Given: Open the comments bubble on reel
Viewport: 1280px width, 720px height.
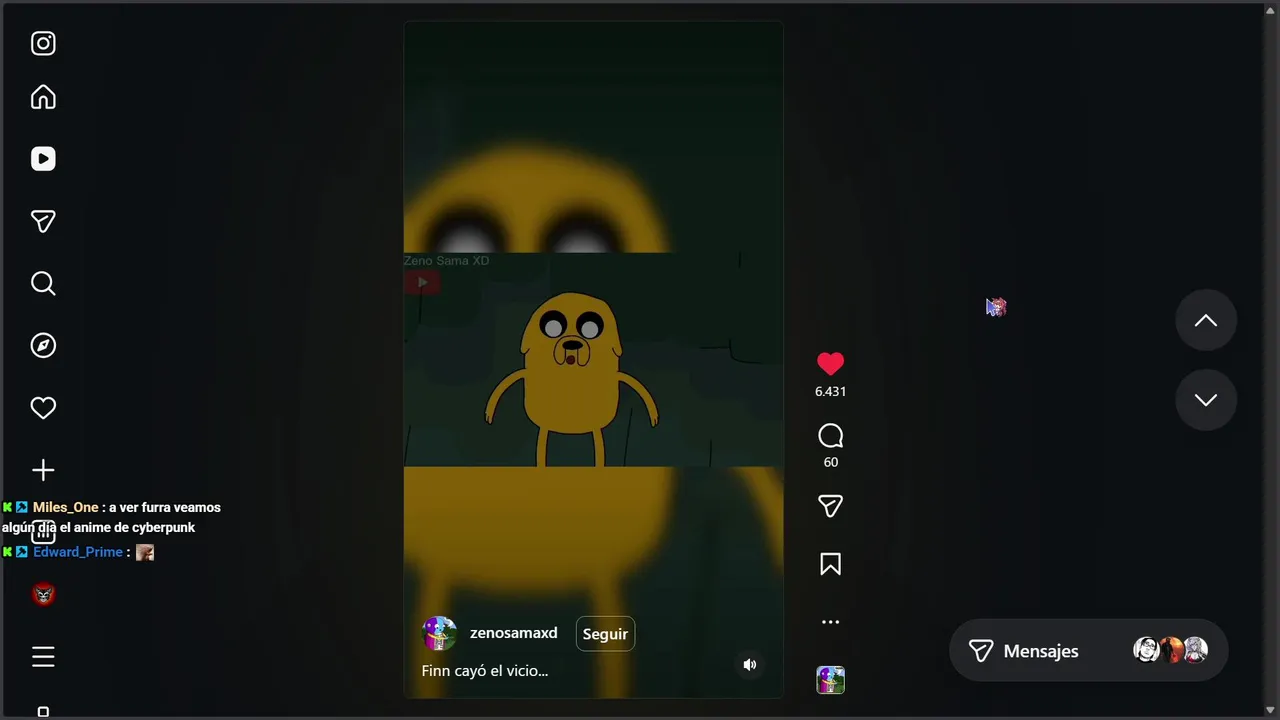Looking at the screenshot, I should click(830, 436).
